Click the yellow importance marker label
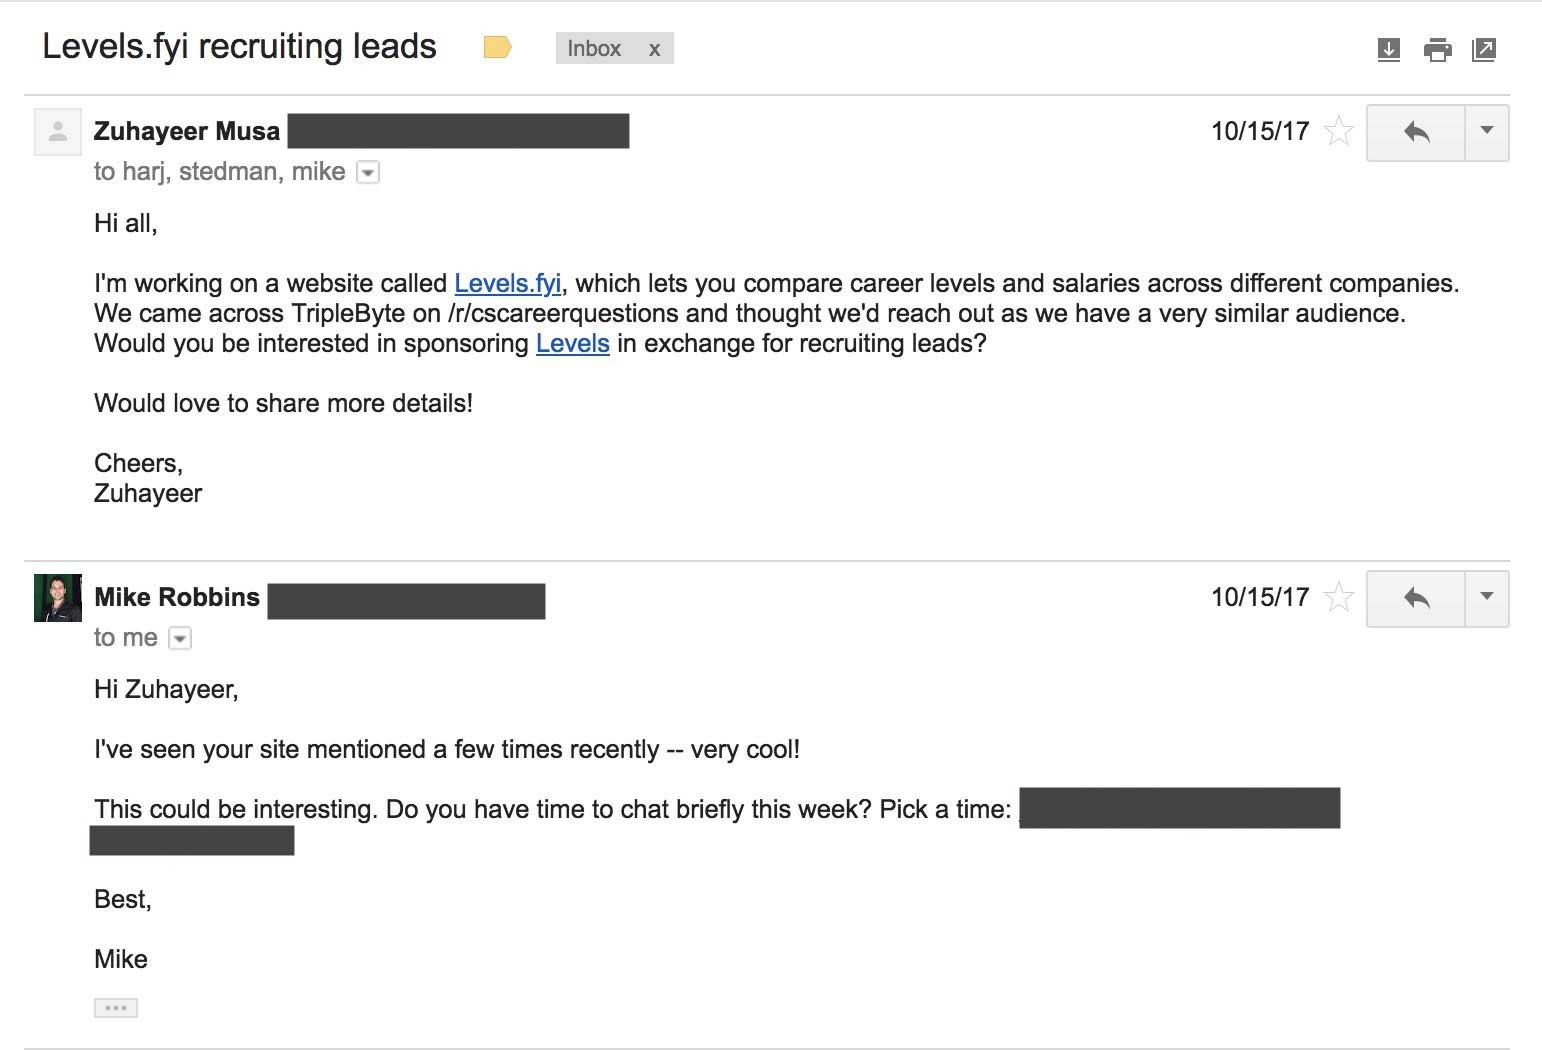This screenshot has width=1542, height=1050. click(498, 47)
